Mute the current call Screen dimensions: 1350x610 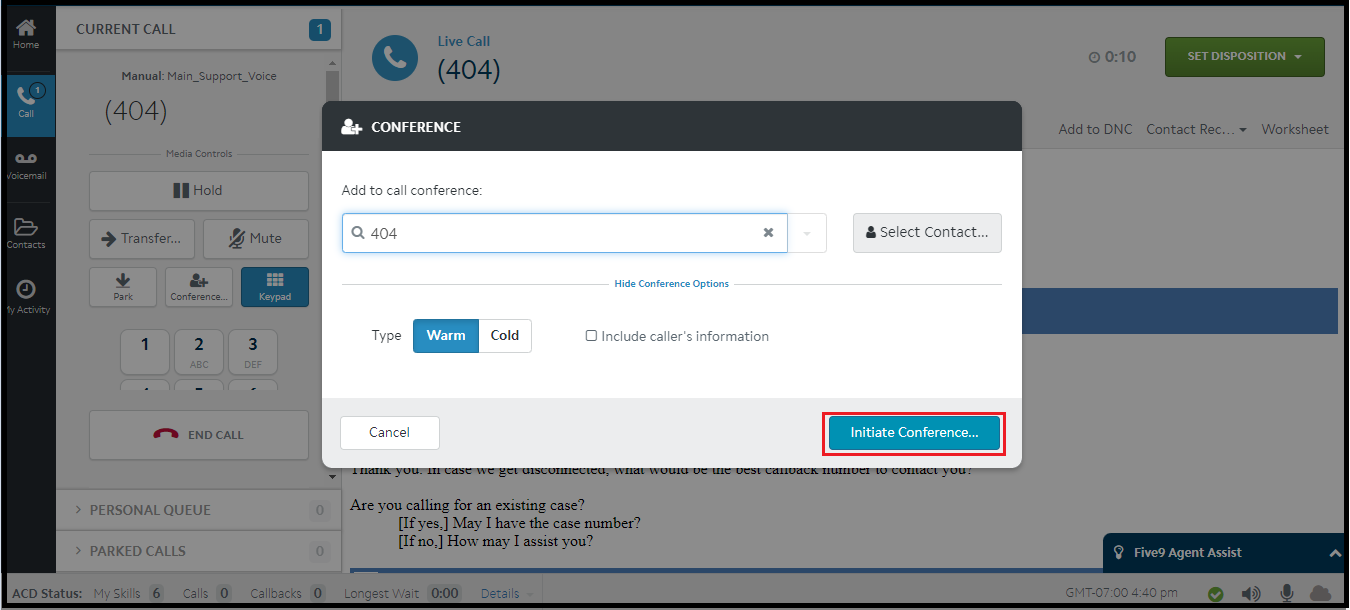(x=256, y=238)
